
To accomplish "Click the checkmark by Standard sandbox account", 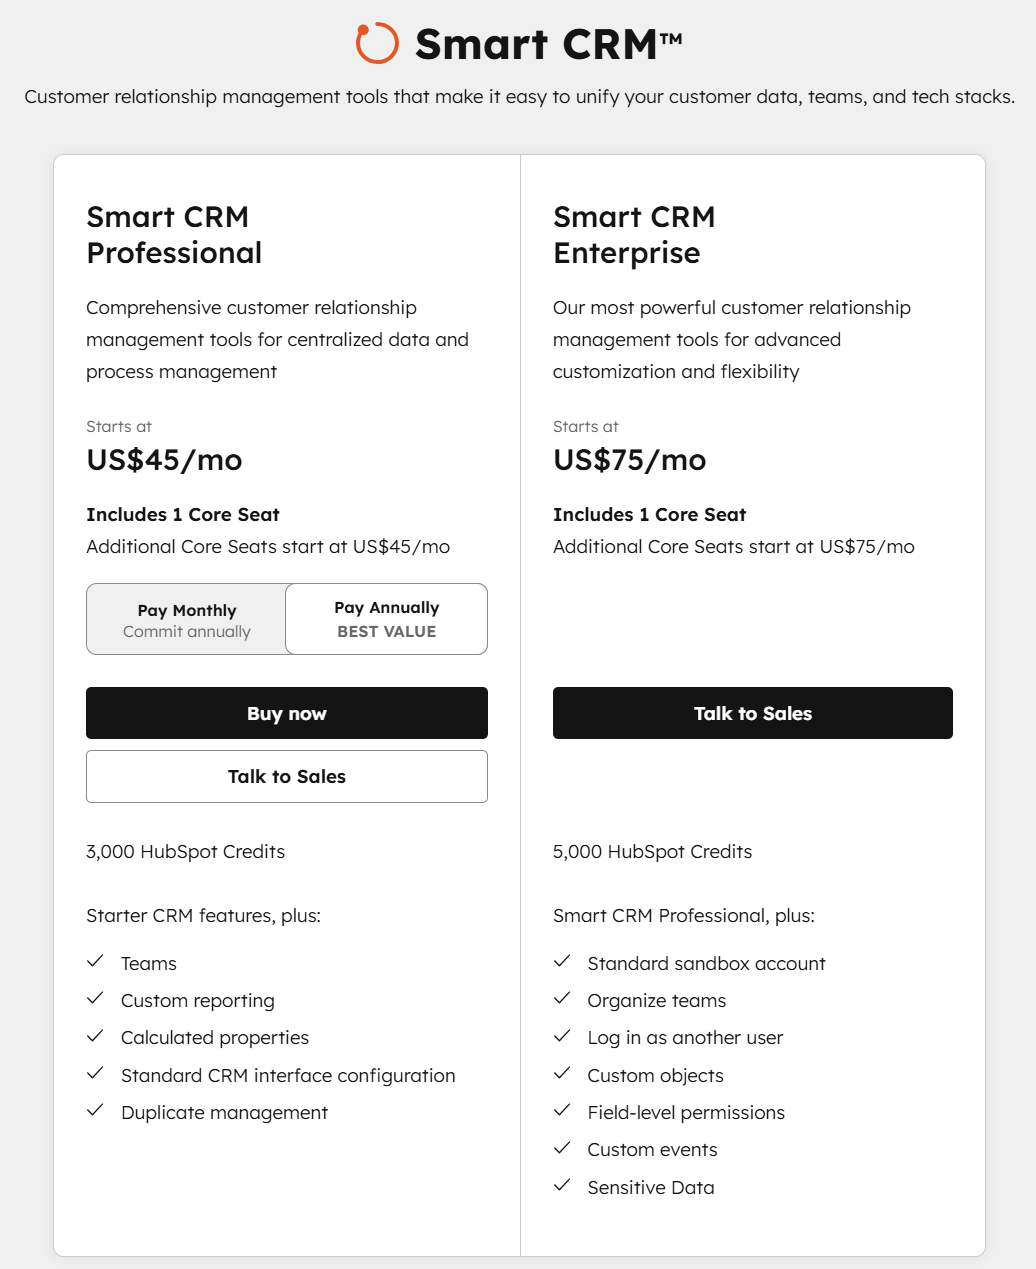I will [563, 962].
